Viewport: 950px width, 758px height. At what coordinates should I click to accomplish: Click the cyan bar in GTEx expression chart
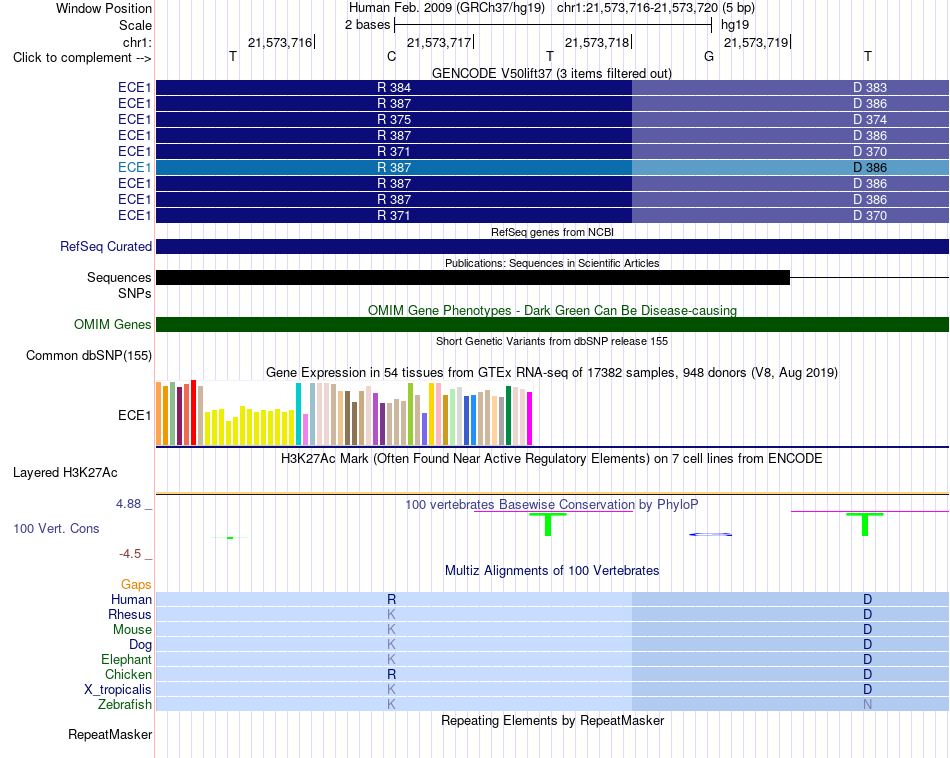[298, 414]
